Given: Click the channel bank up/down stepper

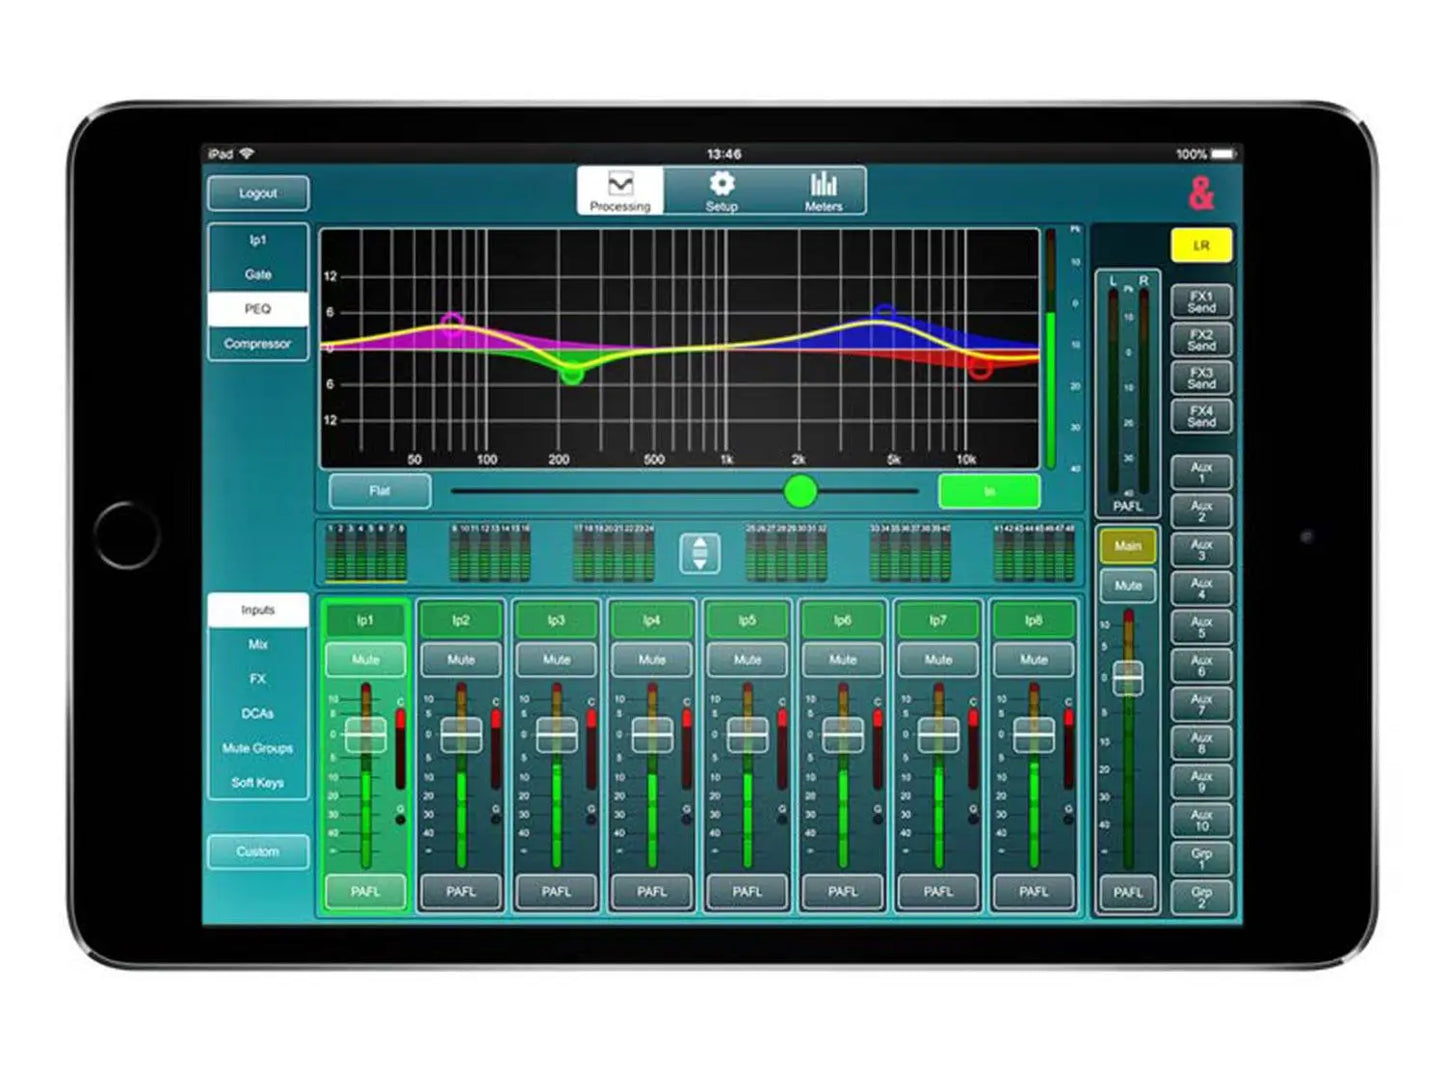Looking at the screenshot, I should coord(700,553).
